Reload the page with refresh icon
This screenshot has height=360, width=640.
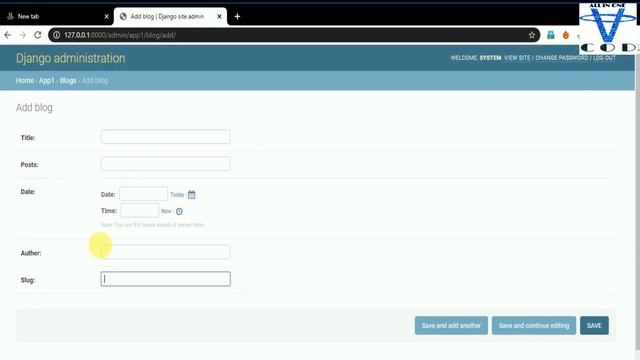(38, 35)
